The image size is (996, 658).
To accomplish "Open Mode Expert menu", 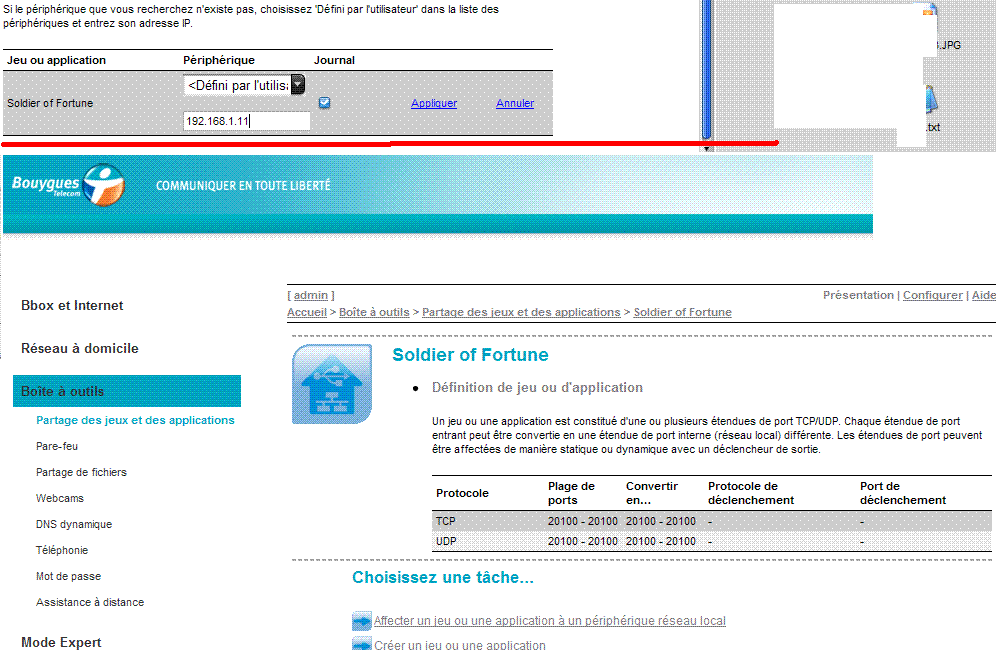I will (61, 642).
